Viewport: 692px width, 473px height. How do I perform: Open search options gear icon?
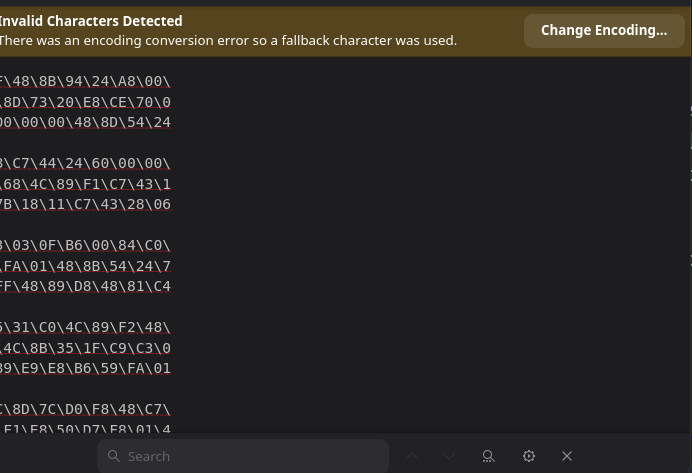[x=529, y=456]
